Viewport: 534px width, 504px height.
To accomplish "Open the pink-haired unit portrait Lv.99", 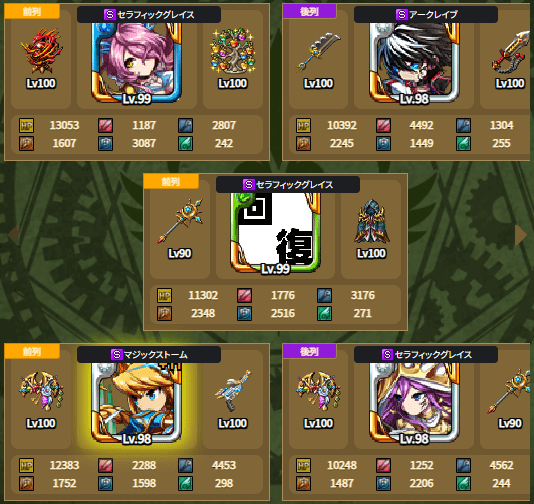I will coord(137,63).
